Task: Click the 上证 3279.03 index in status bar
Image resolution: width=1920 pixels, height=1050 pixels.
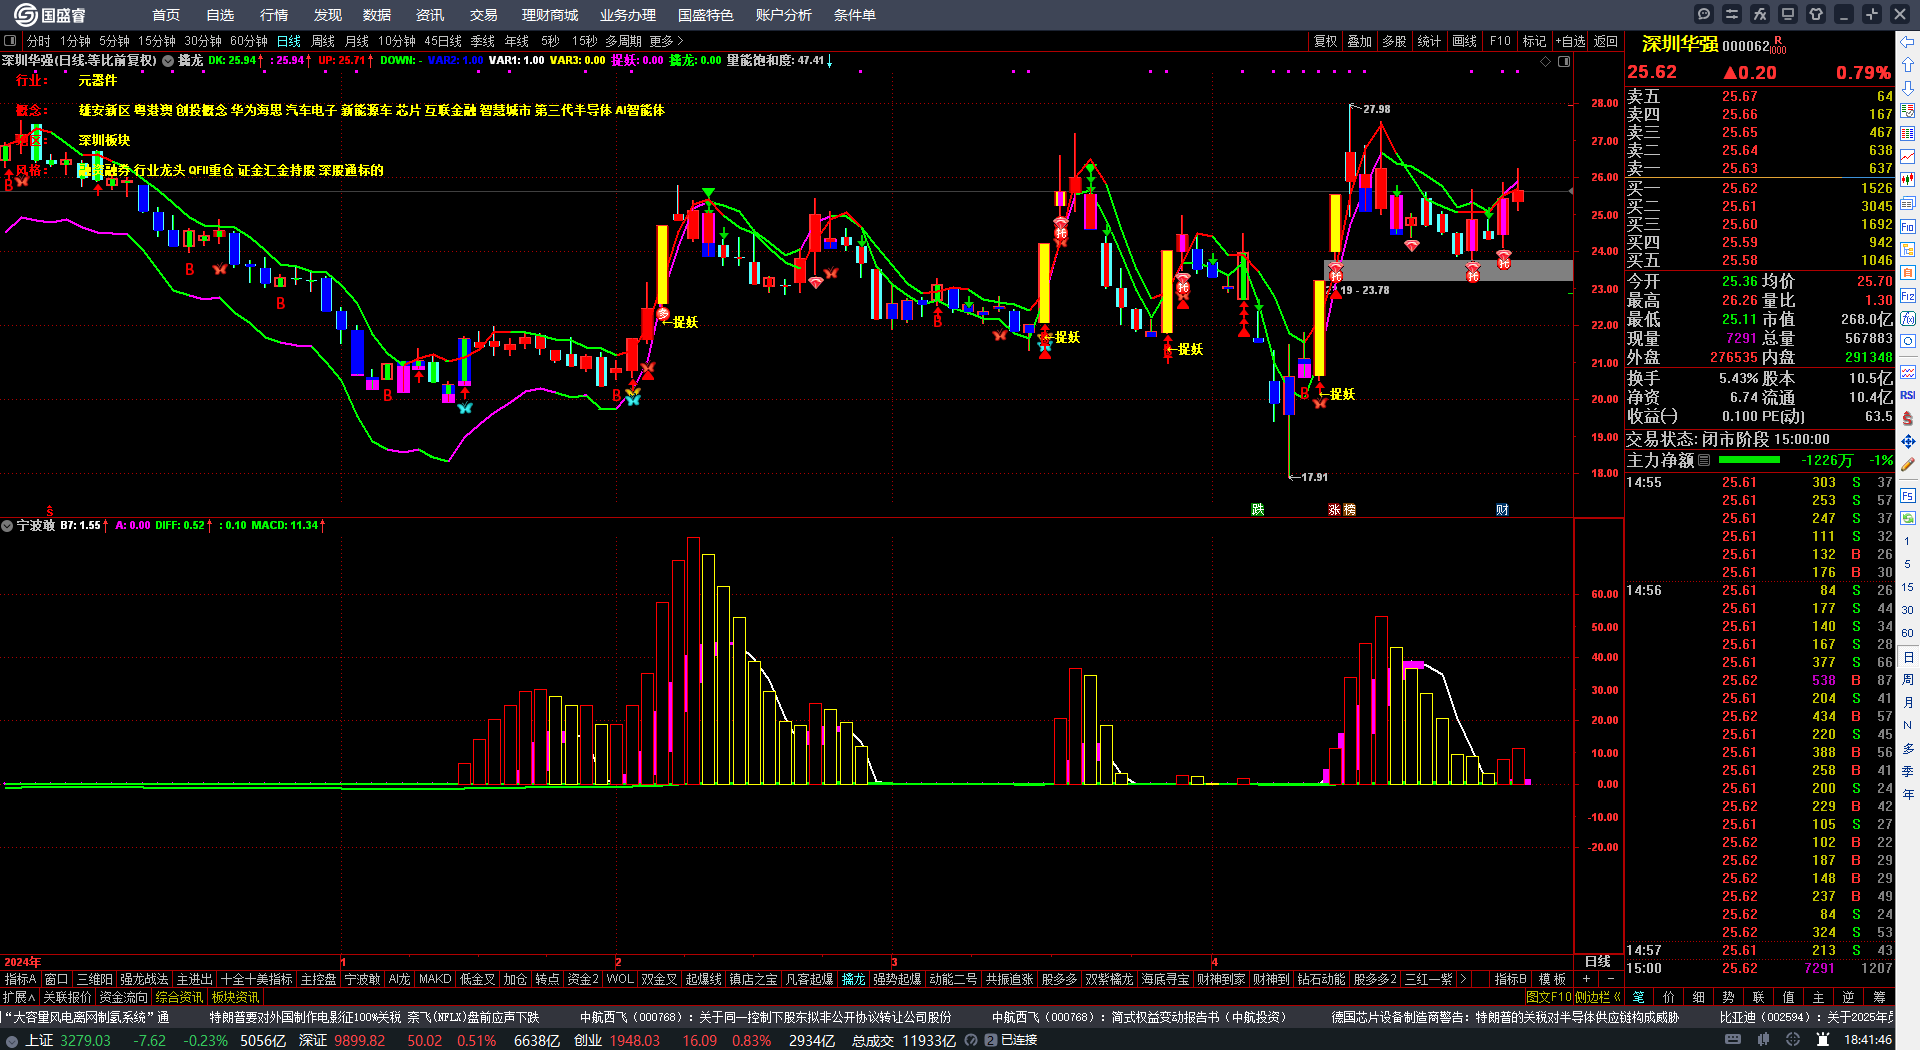Action: point(68,1040)
